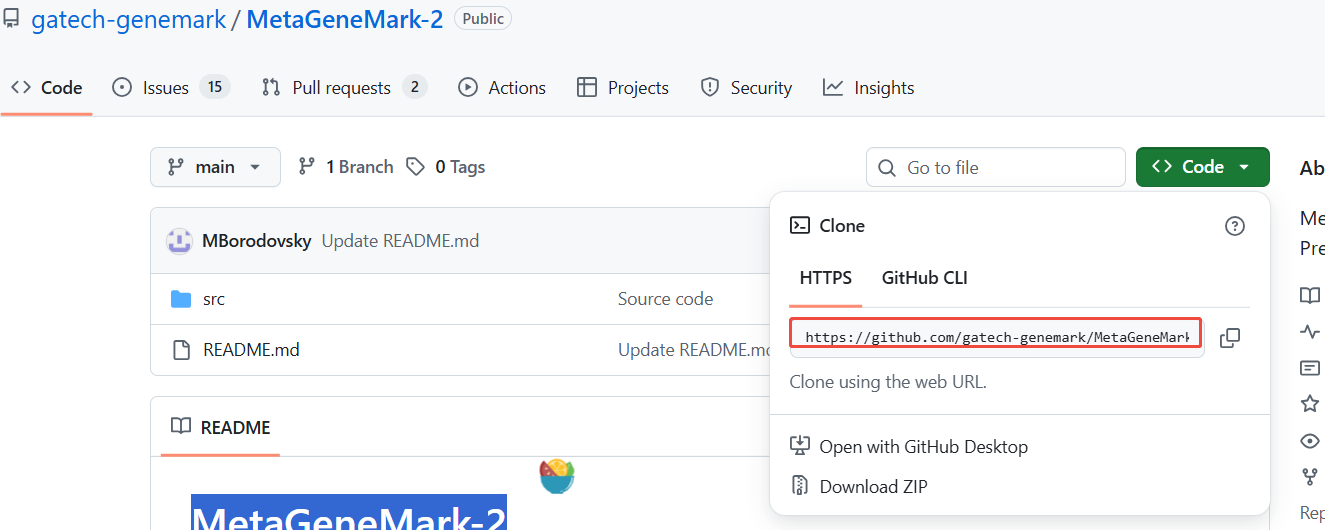Open the README.md file

click(x=251, y=350)
